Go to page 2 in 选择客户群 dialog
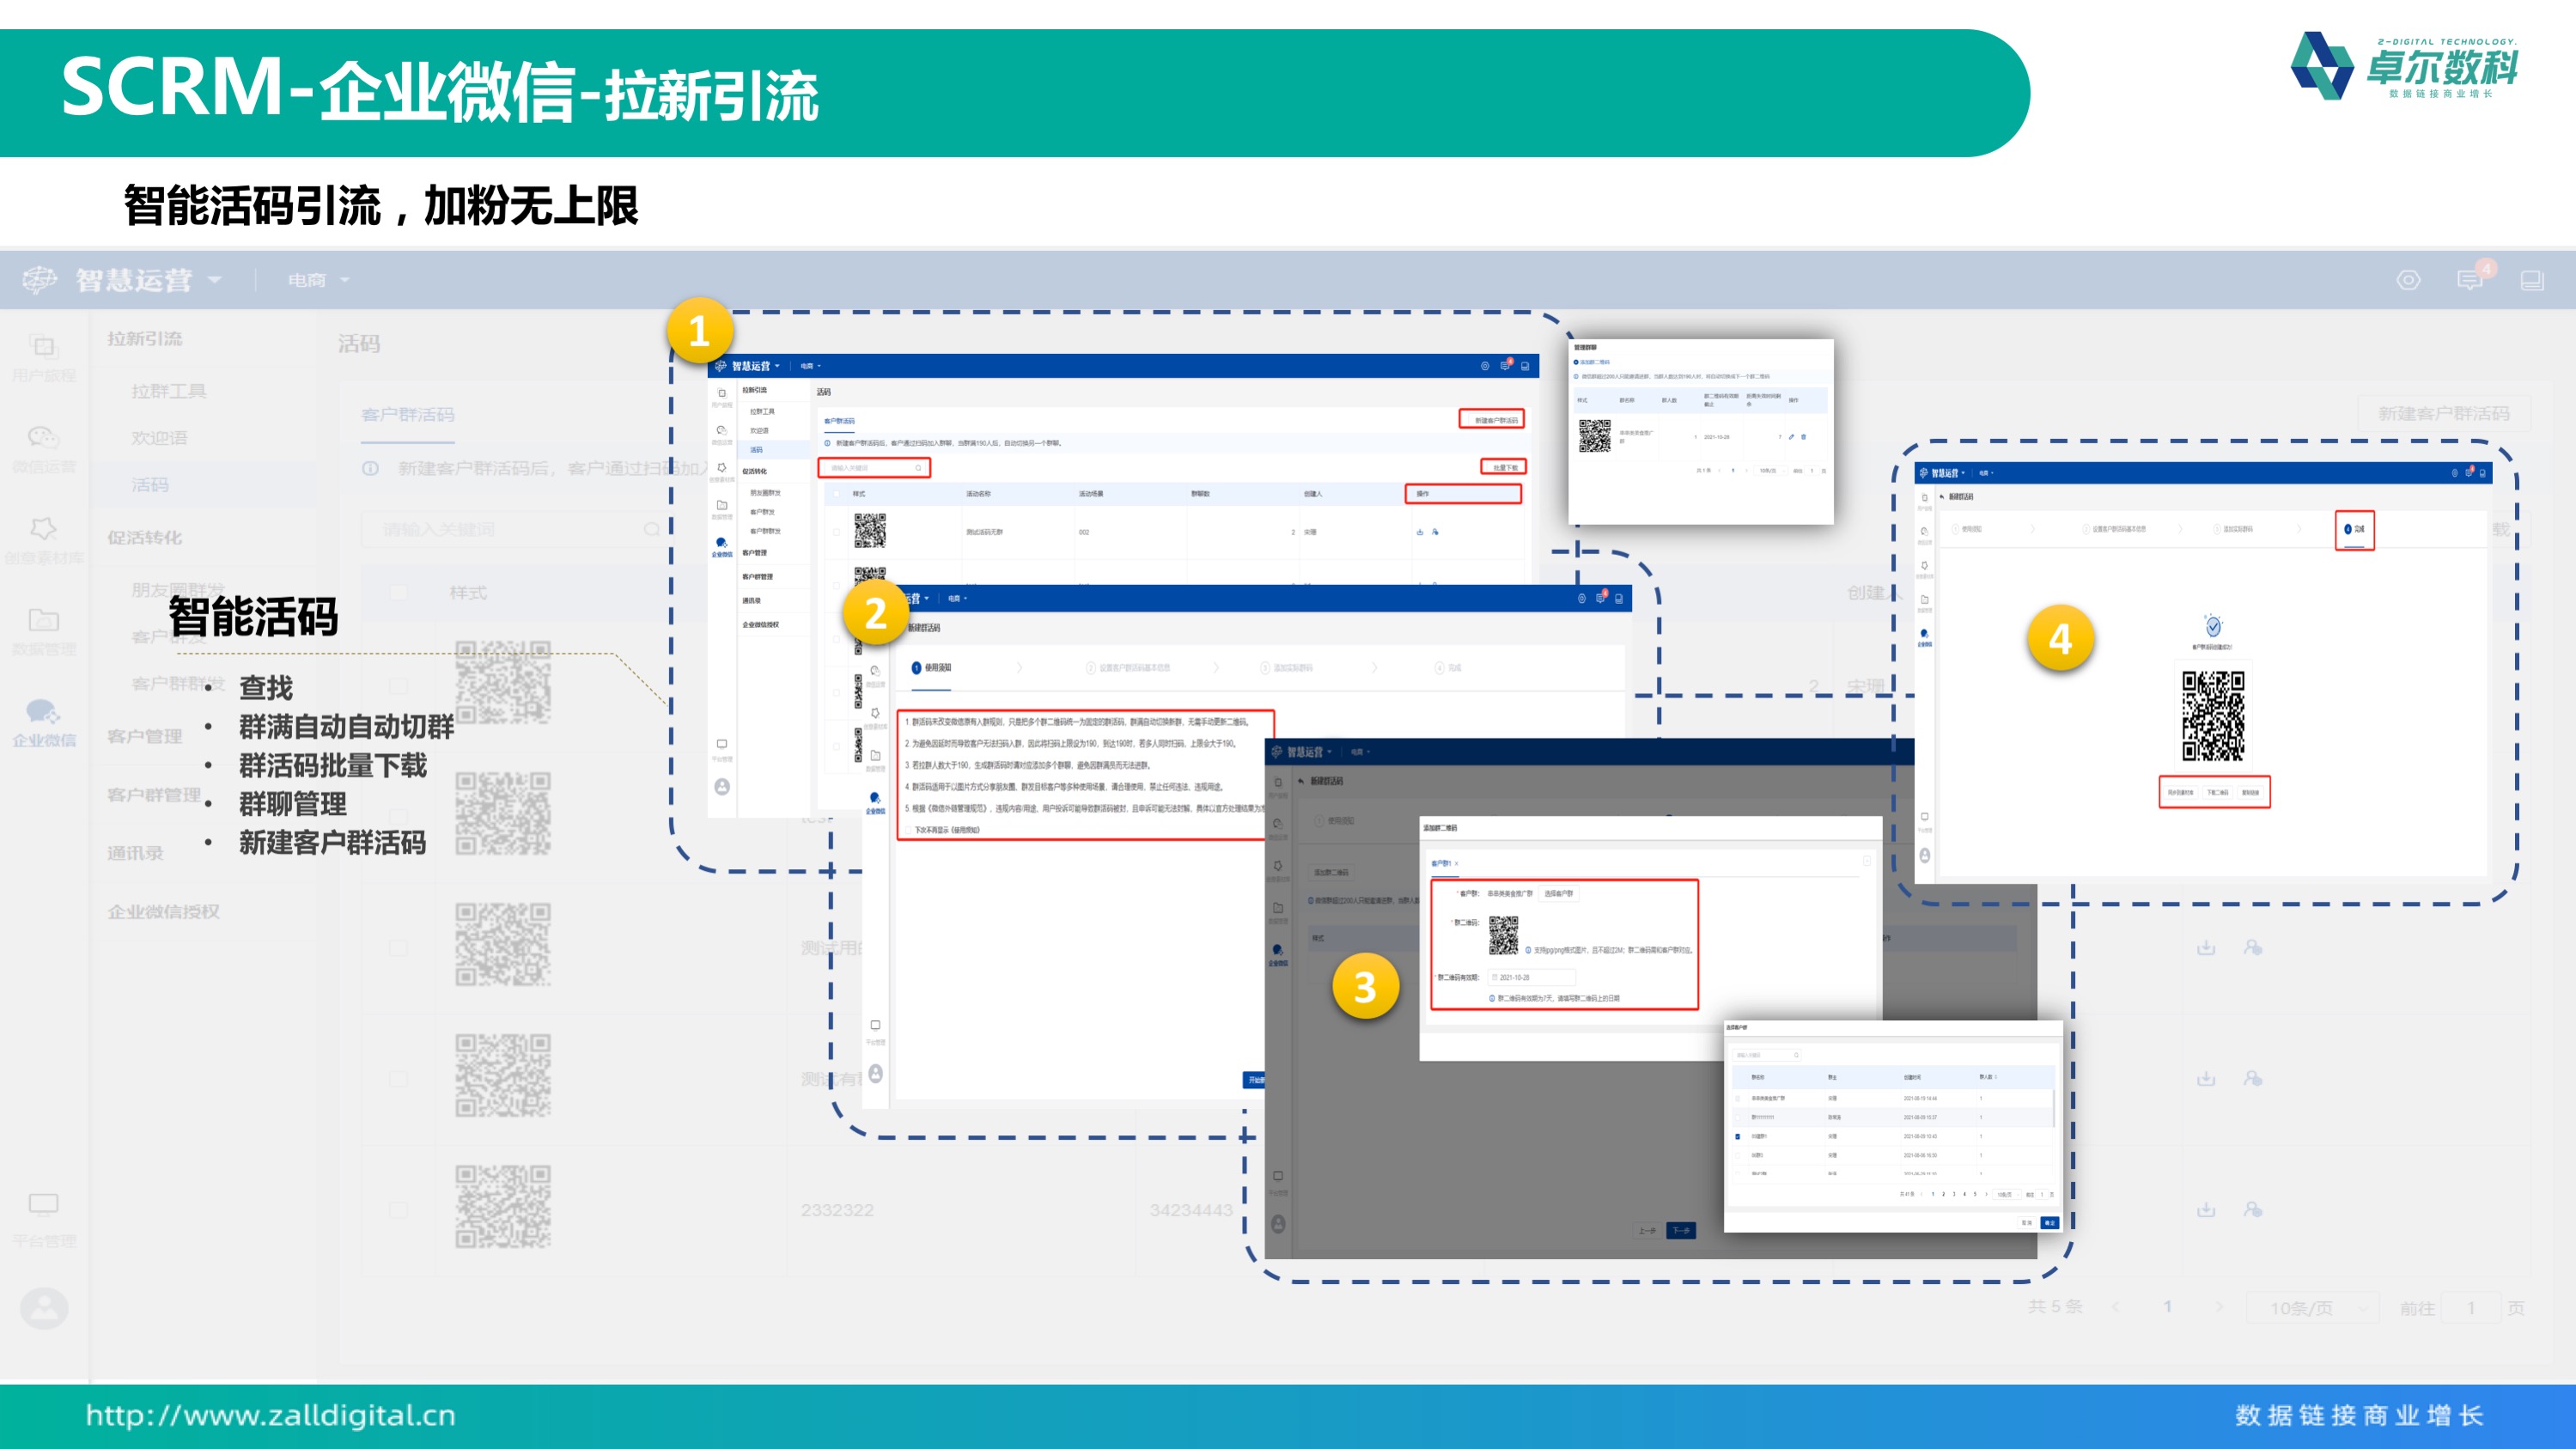This screenshot has height=1449, width=2576. pos(1943,1194)
